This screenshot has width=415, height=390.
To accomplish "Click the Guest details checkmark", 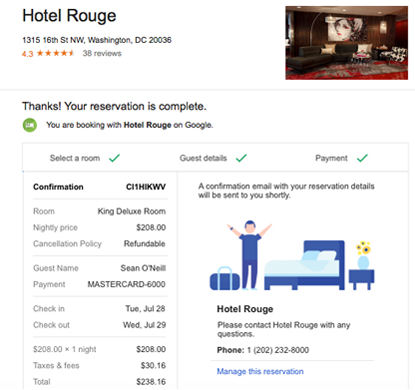I will click(241, 158).
